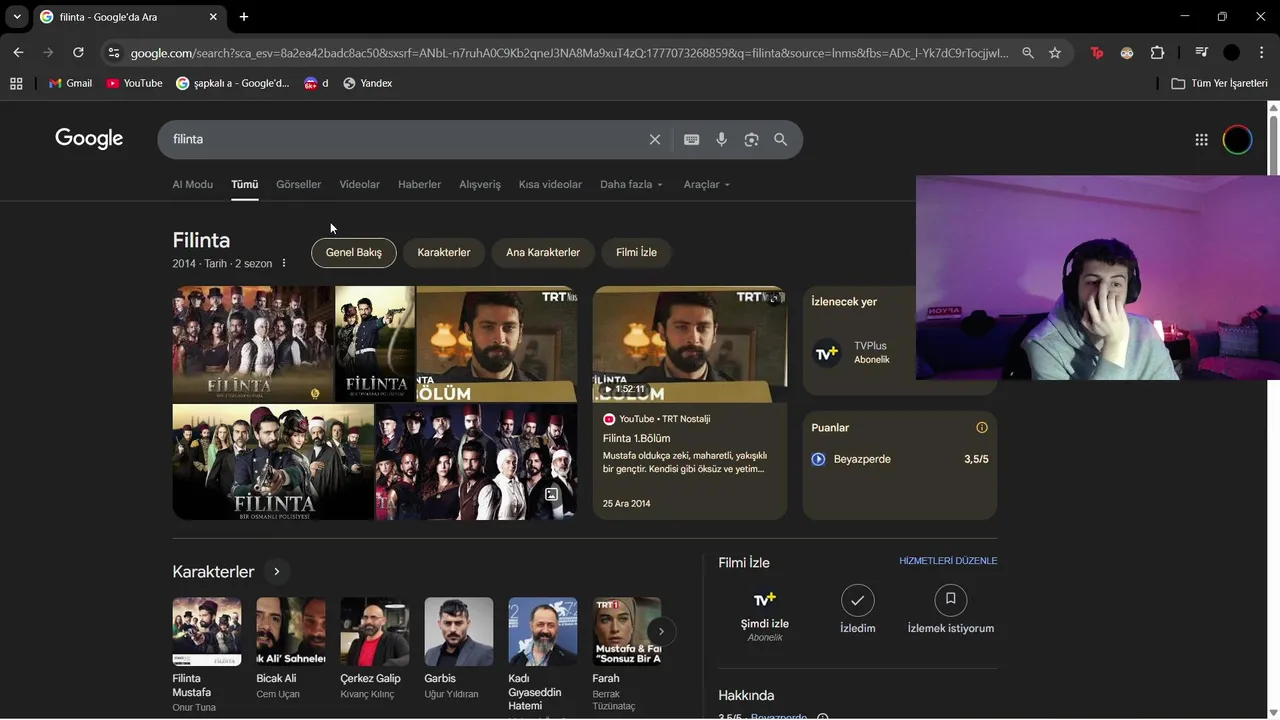The height and width of the screenshot is (720, 1280).
Task: Open site information icon in address bar
Action: [113, 53]
